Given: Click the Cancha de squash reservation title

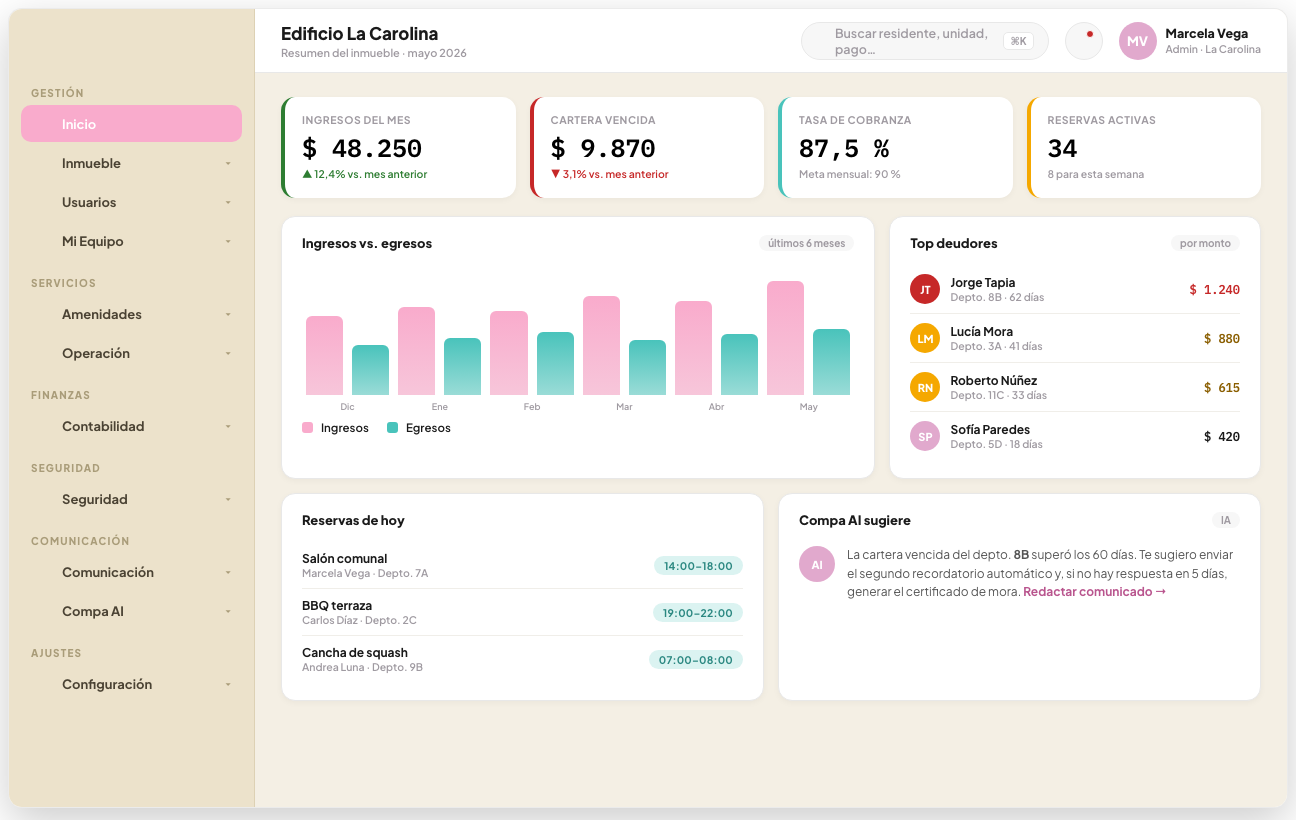Looking at the screenshot, I should (355, 653).
